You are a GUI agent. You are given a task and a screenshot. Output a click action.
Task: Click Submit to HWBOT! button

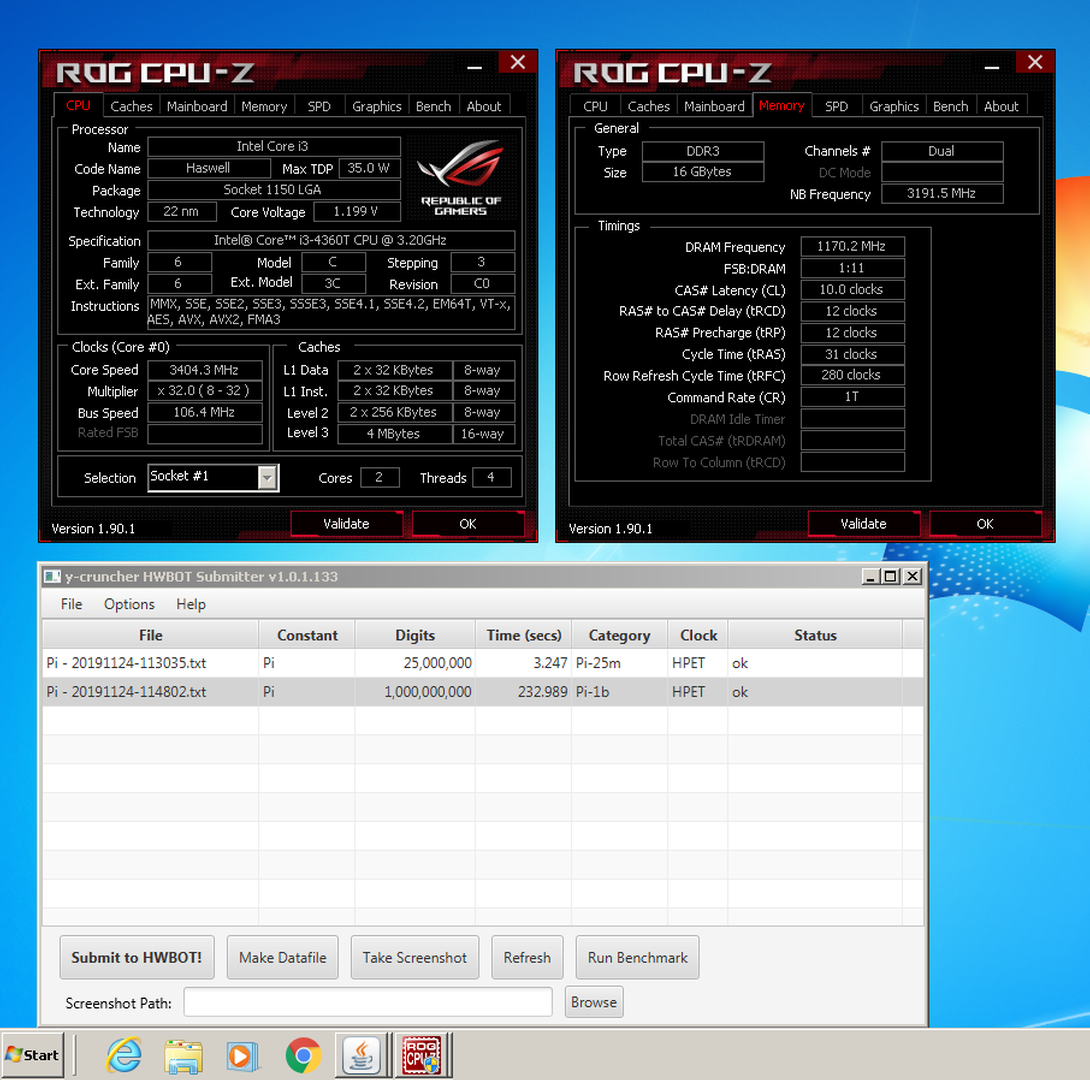[137, 958]
